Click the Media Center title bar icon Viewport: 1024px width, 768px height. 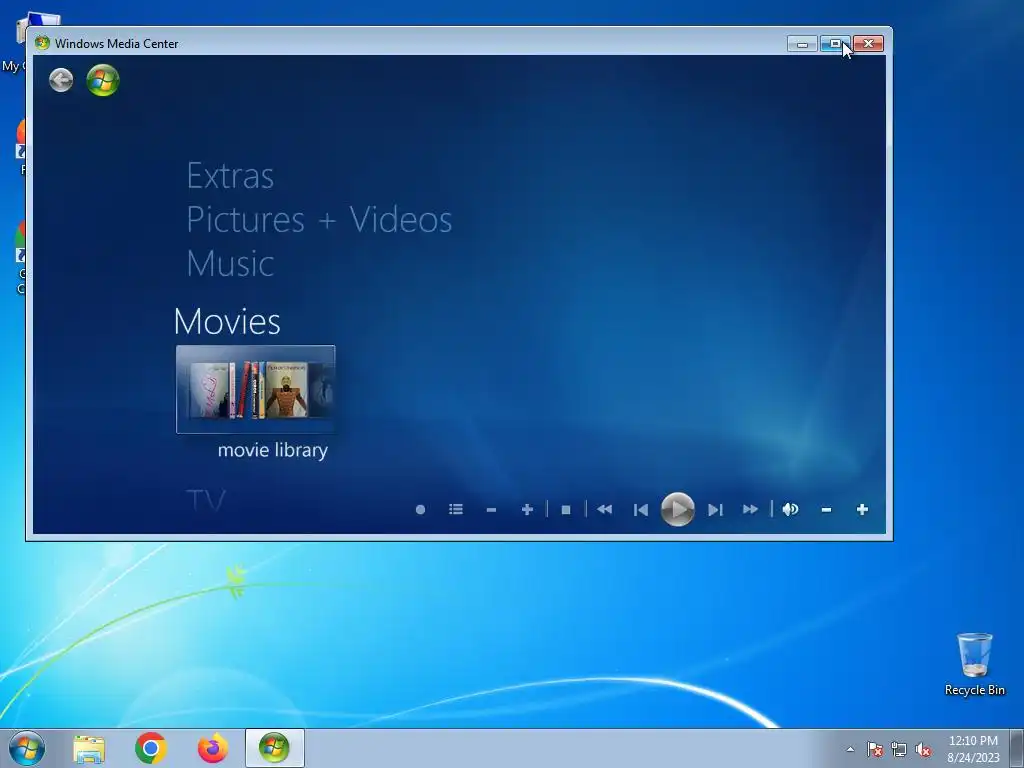42,43
